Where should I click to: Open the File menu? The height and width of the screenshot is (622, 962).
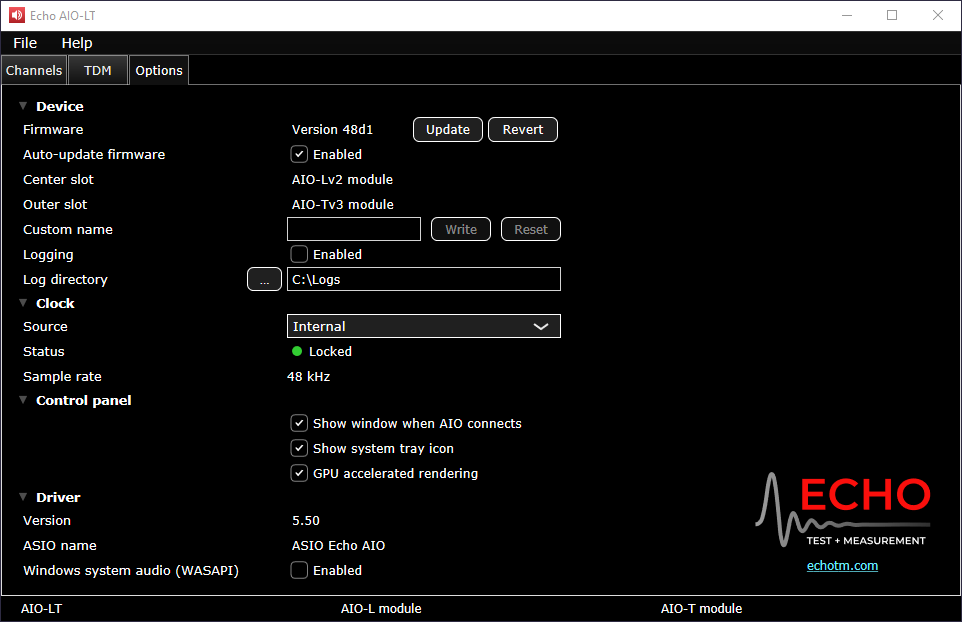(25, 43)
